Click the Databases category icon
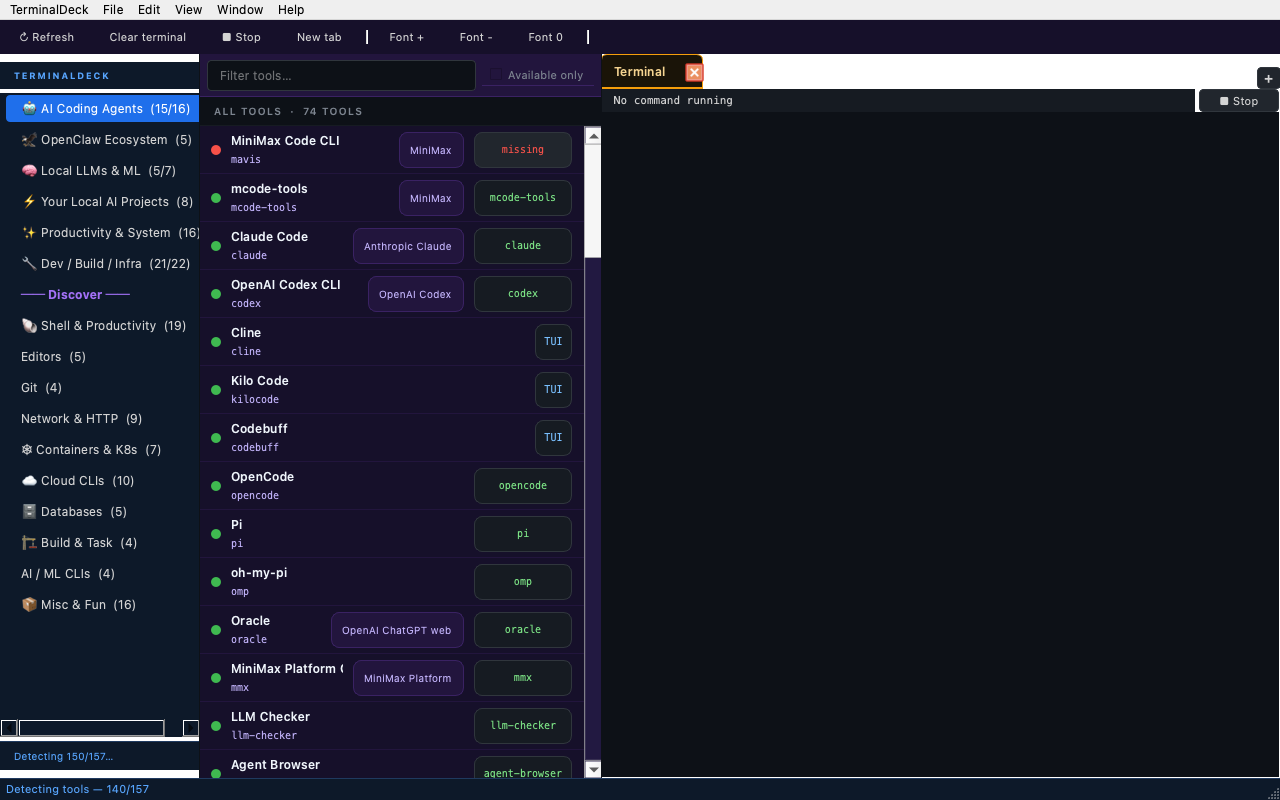Screen dimensions: 1280x800 click(x=29, y=512)
